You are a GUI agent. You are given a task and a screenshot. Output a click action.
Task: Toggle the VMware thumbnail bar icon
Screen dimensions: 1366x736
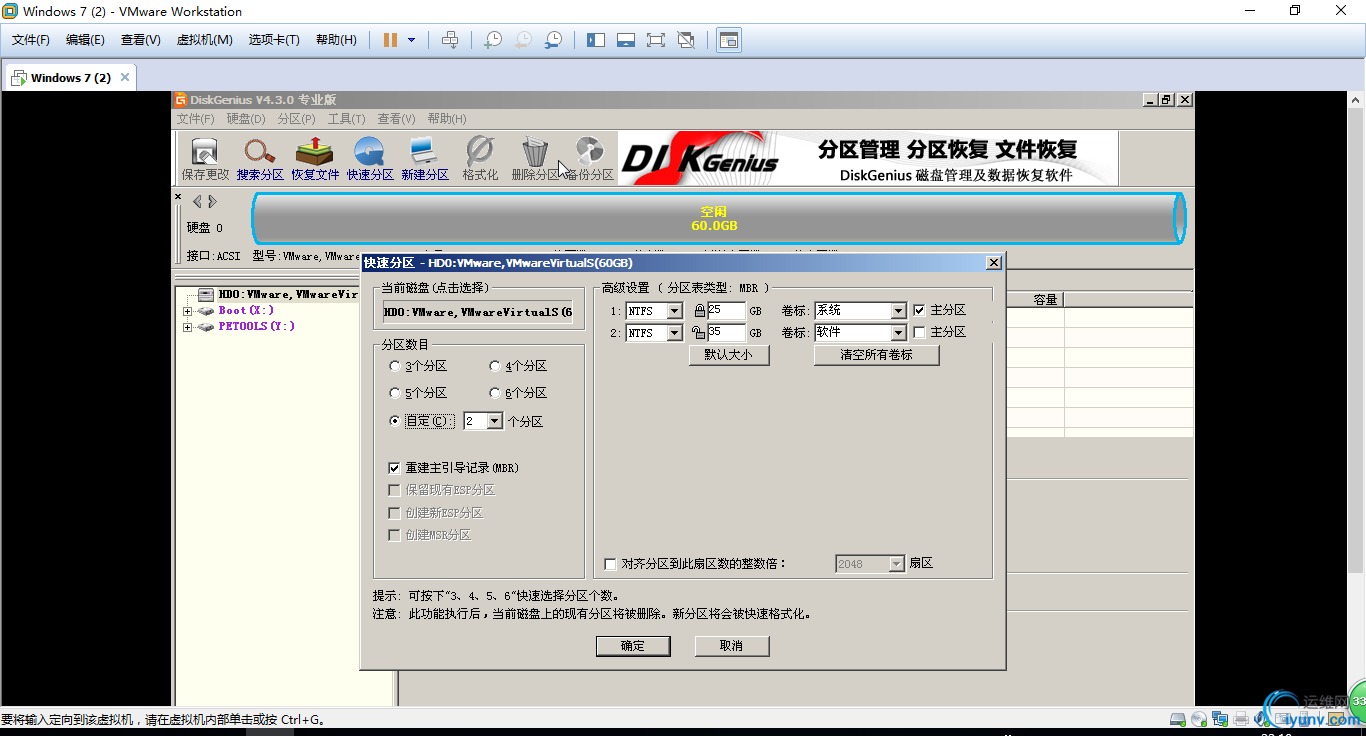(x=626, y=40)
